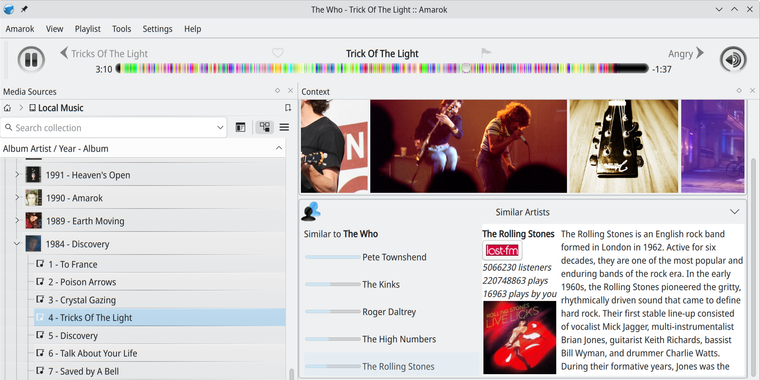Open the collection sort options menu icon
760x380 pixels.
coord(285,127)
